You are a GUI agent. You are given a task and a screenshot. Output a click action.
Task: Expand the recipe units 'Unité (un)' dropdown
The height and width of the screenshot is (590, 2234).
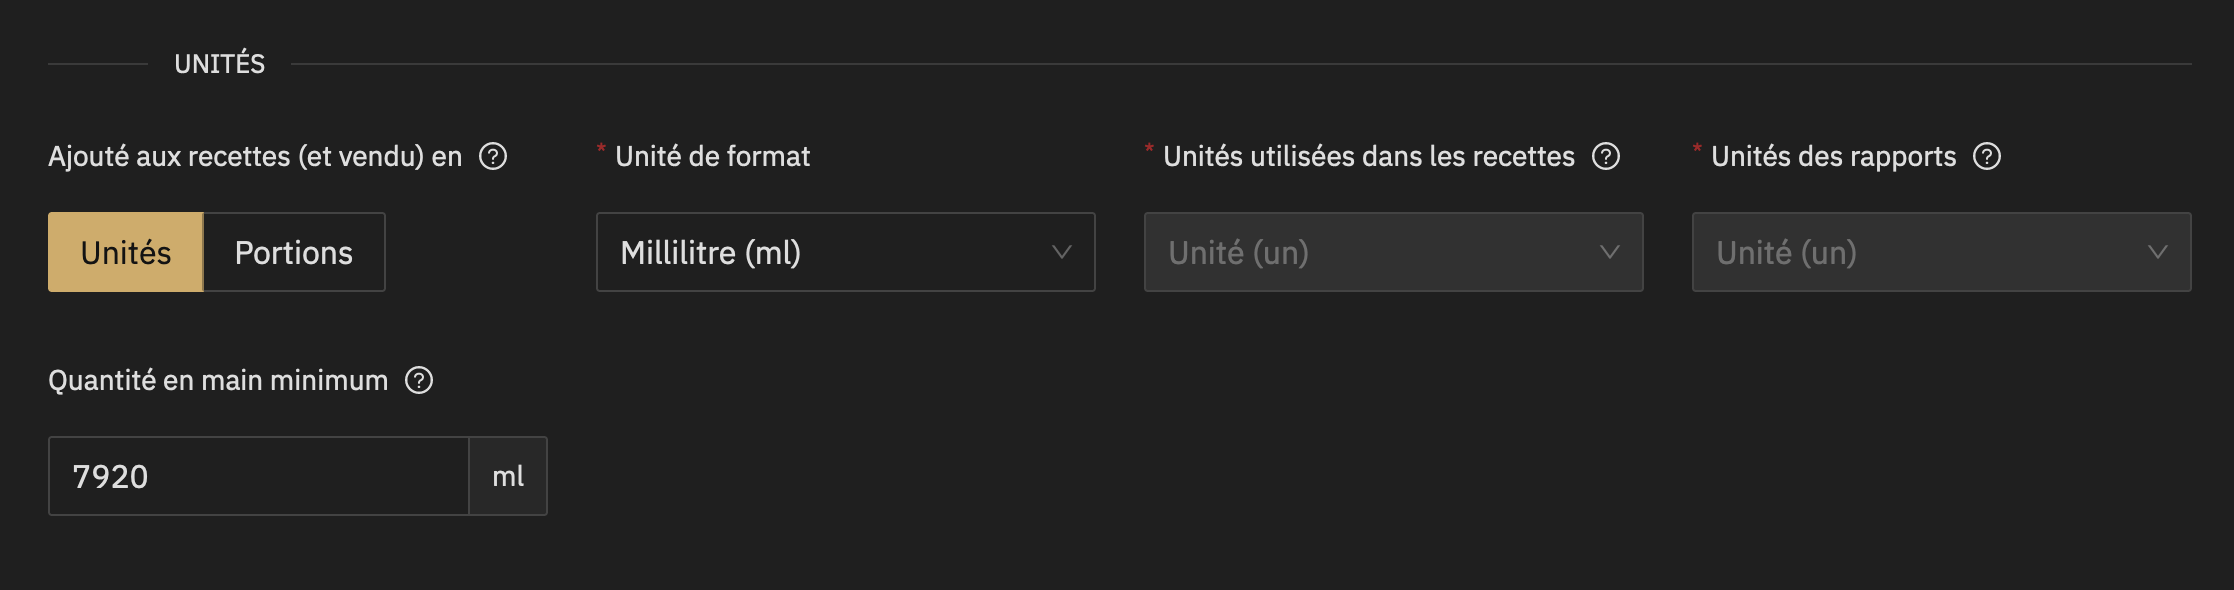[1394, 252]
